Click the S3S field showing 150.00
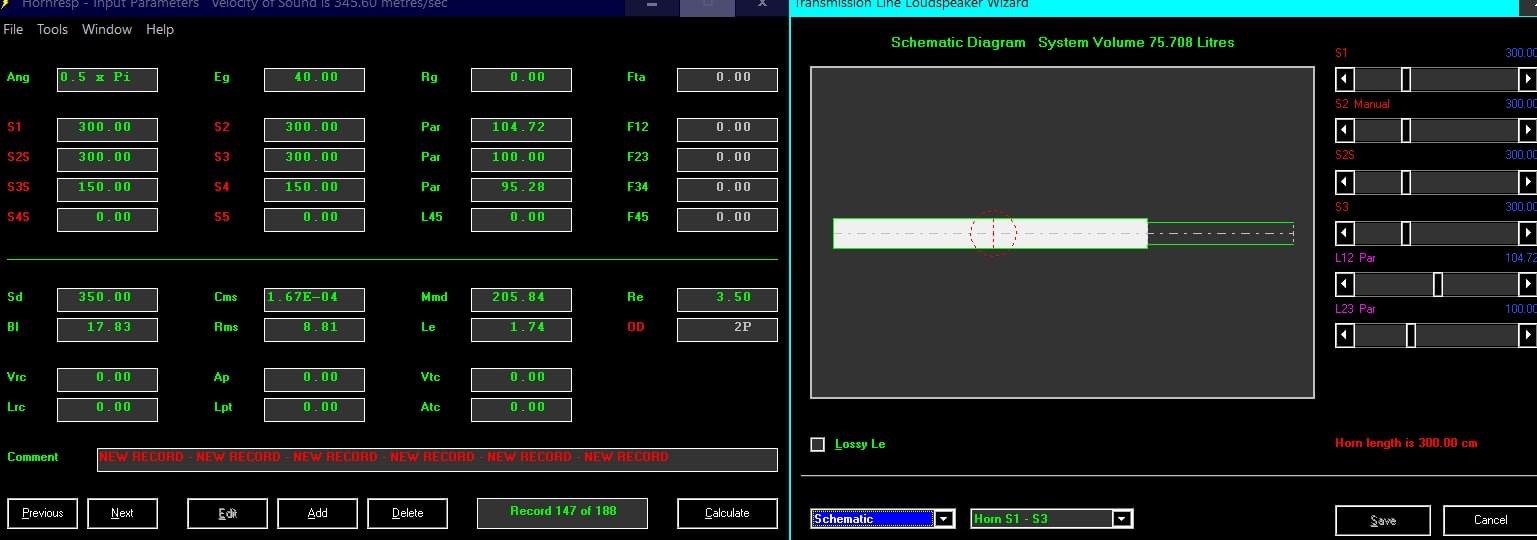1537x540 pixels. 107,189
